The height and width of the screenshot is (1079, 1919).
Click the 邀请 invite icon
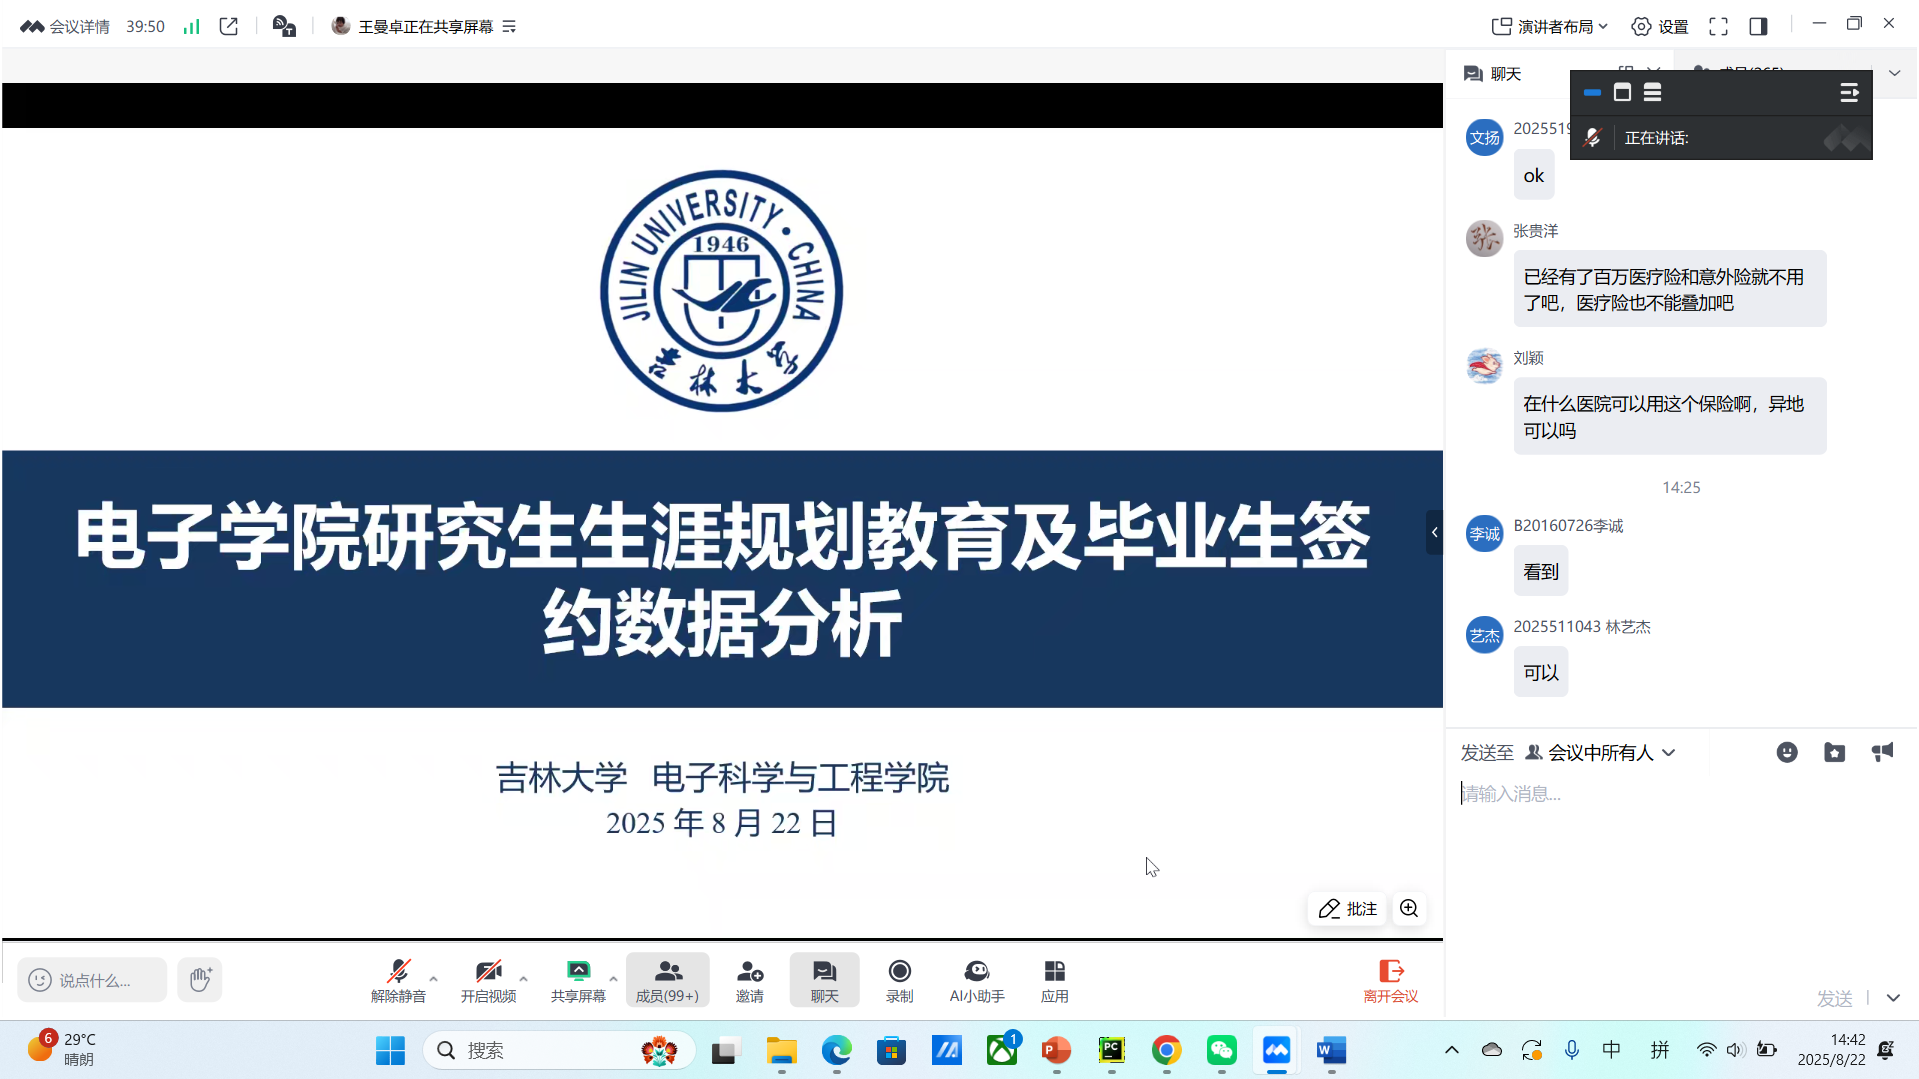[x=749, y=981]
